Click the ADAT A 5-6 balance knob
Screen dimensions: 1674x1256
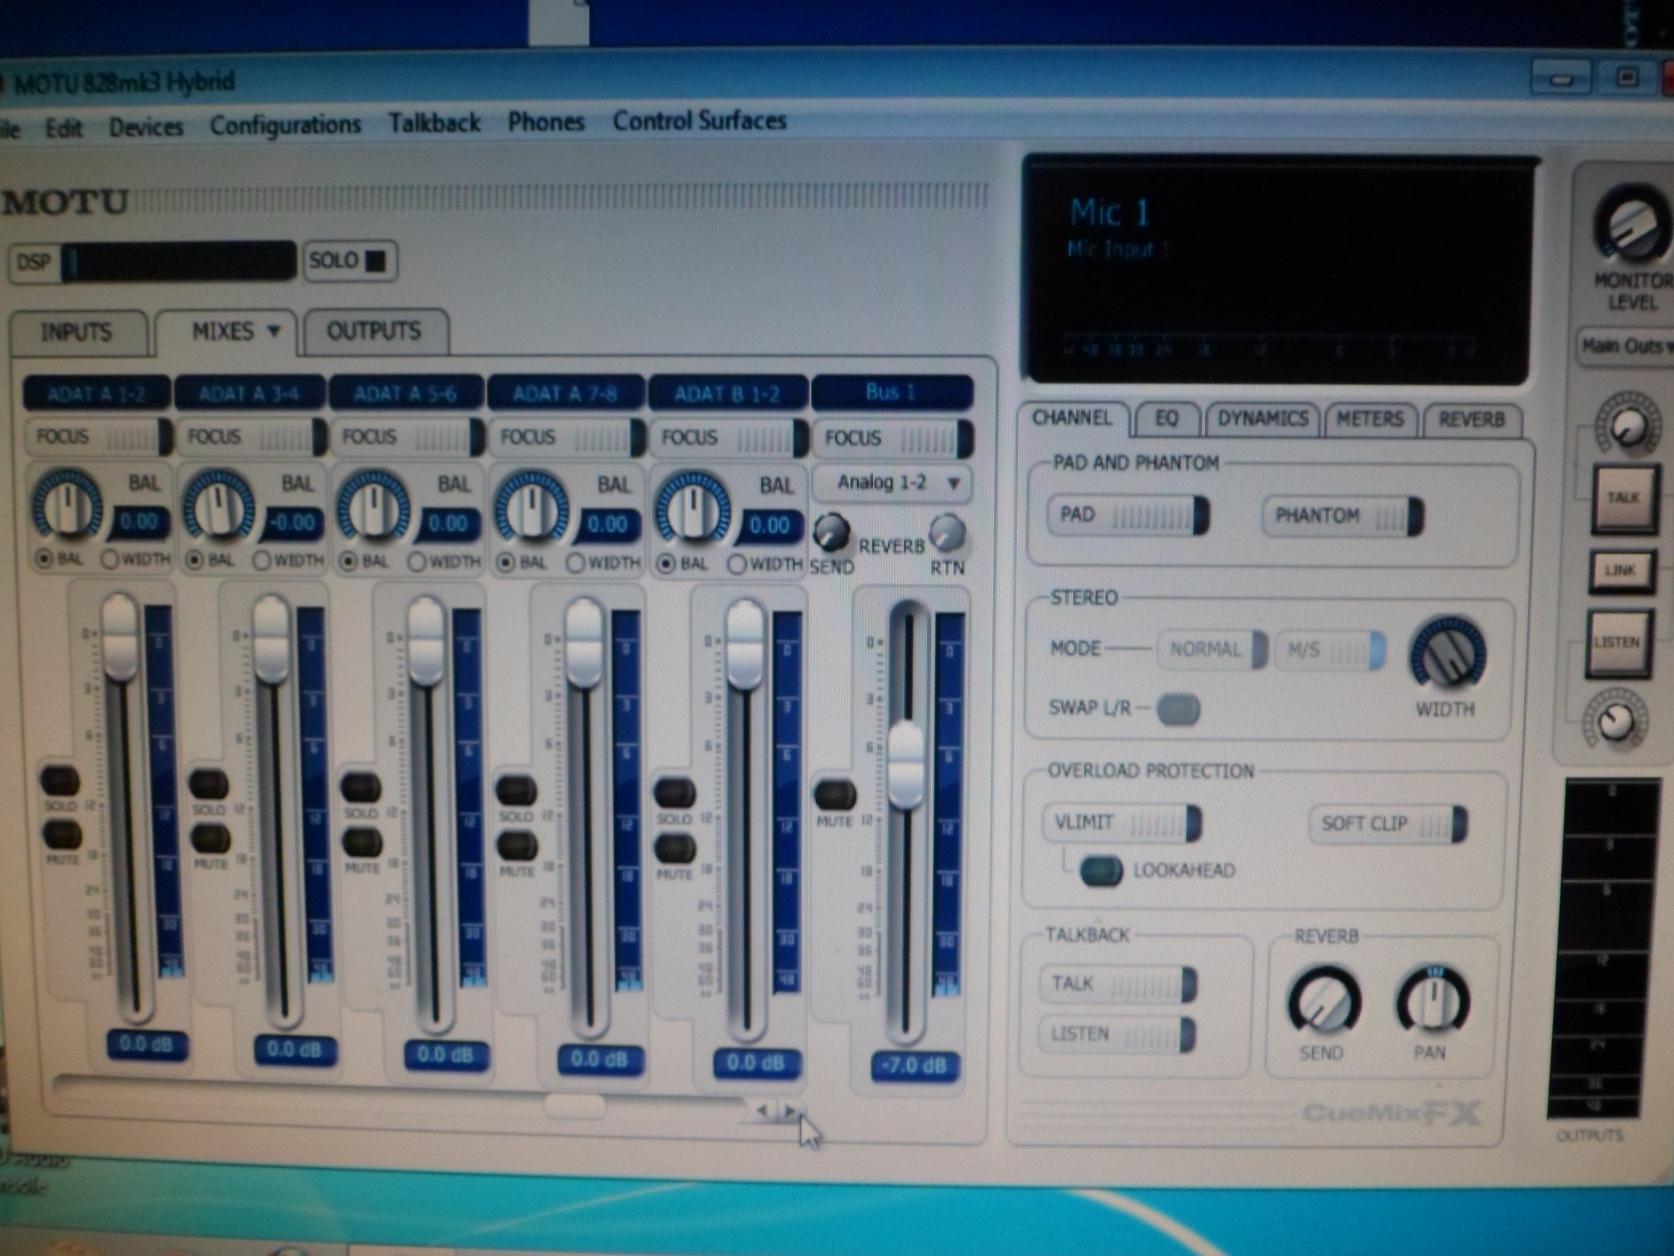(372, 508)
